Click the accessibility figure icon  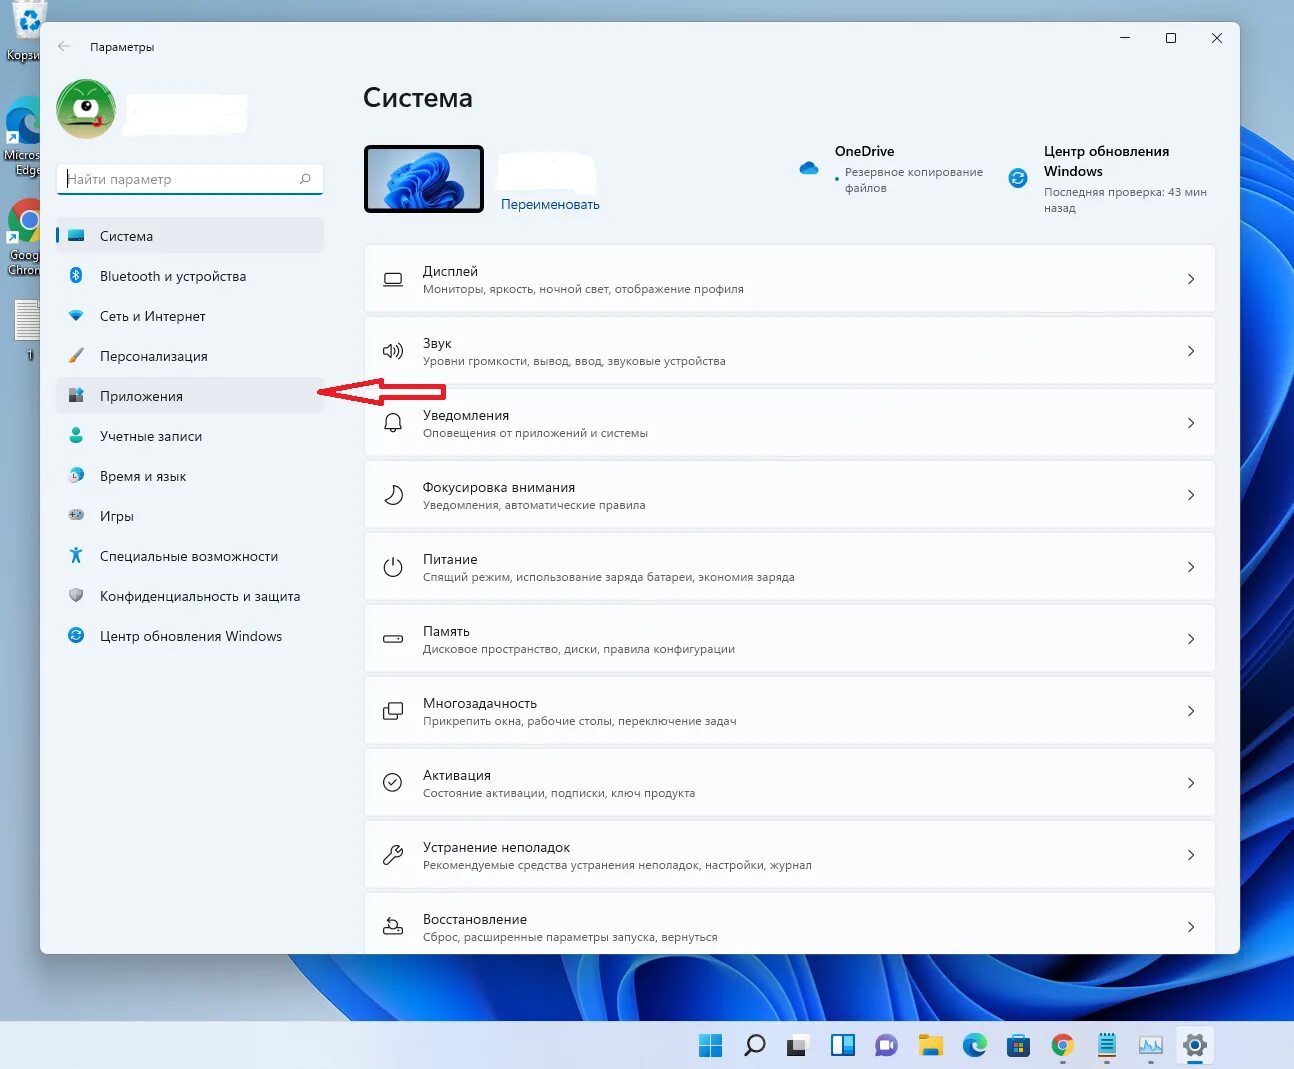(x=76, y=556)
